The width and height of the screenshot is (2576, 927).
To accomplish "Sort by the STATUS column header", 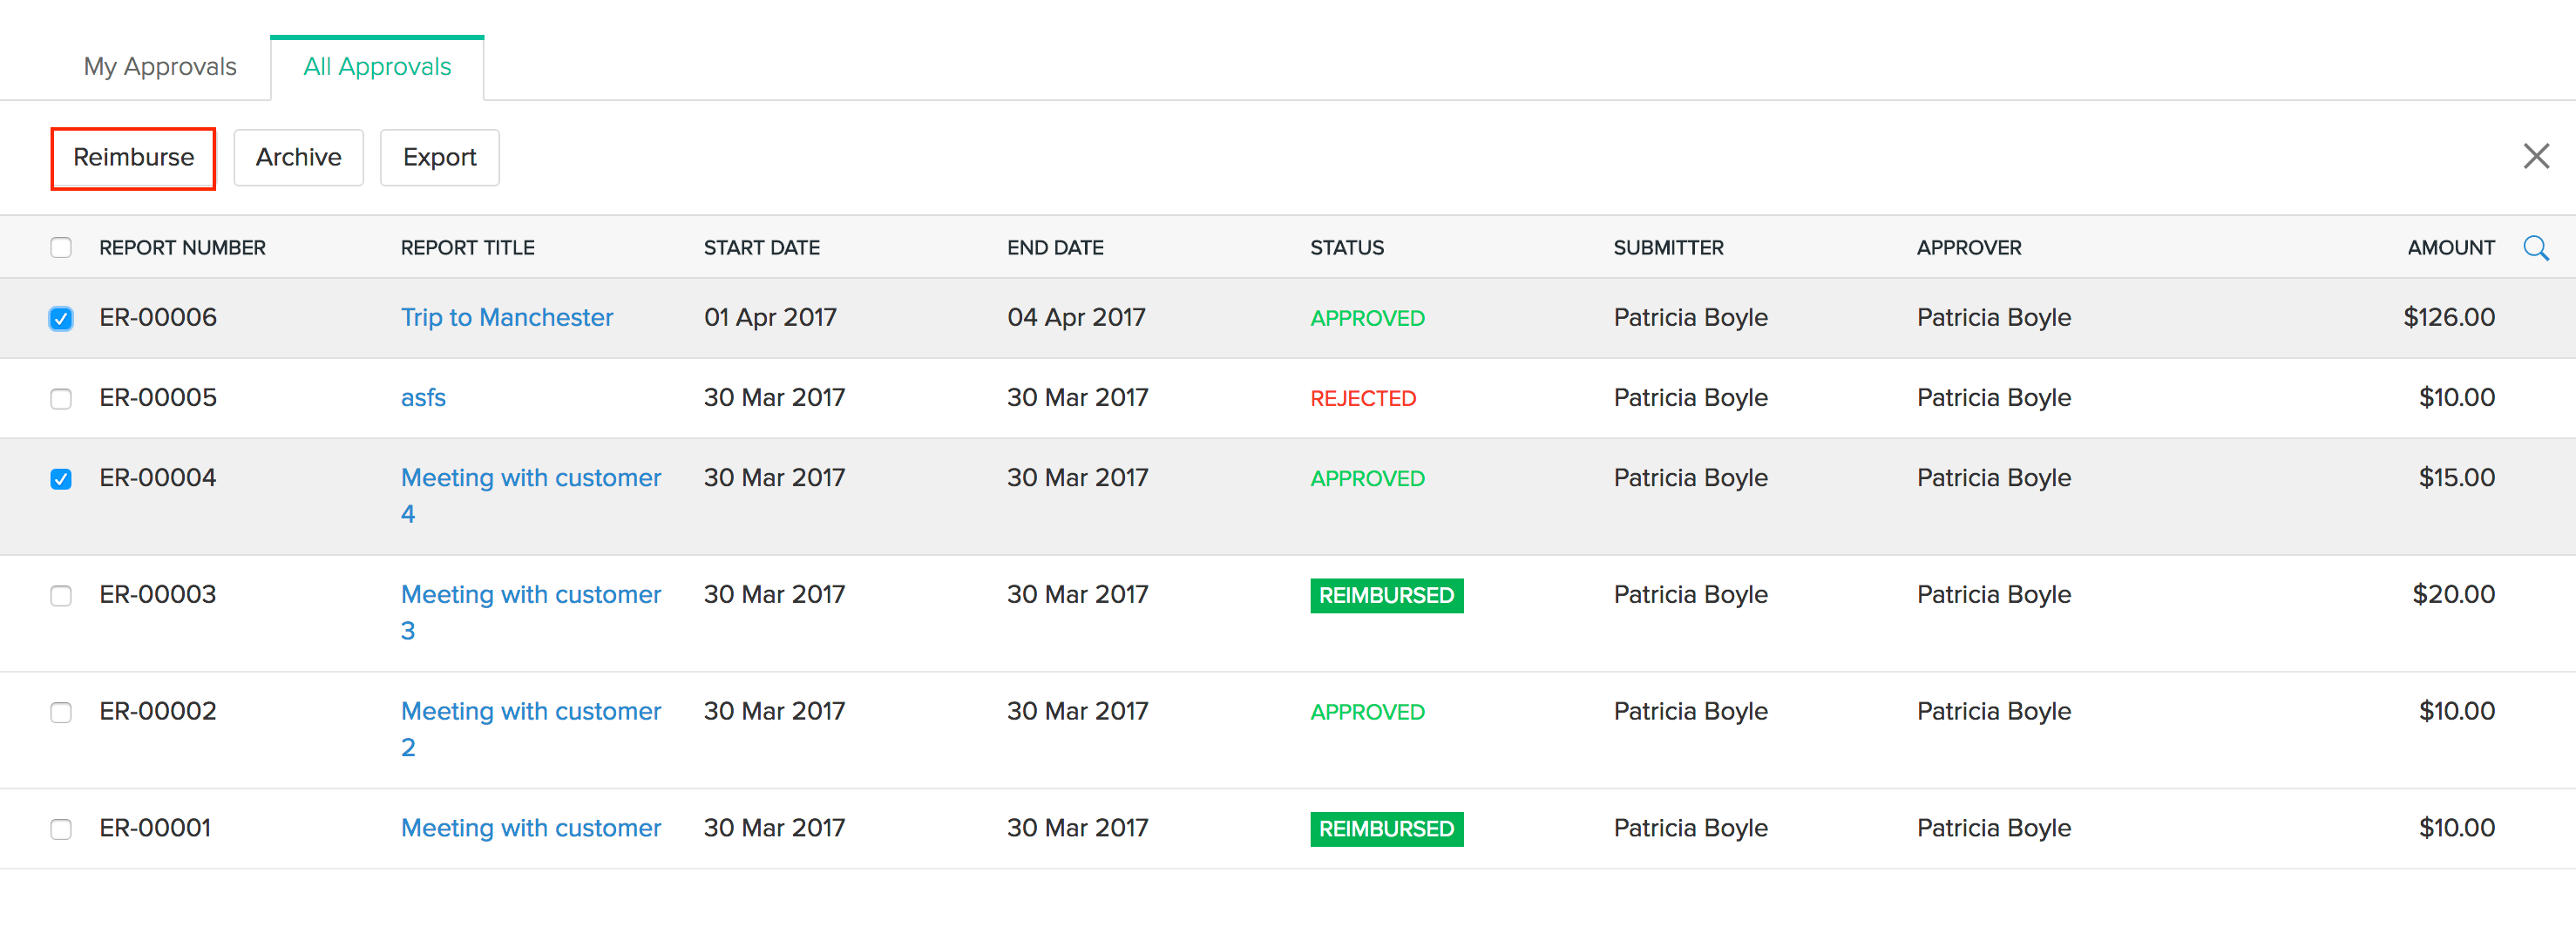I will pyautogui.click(x=1347, y=247).
